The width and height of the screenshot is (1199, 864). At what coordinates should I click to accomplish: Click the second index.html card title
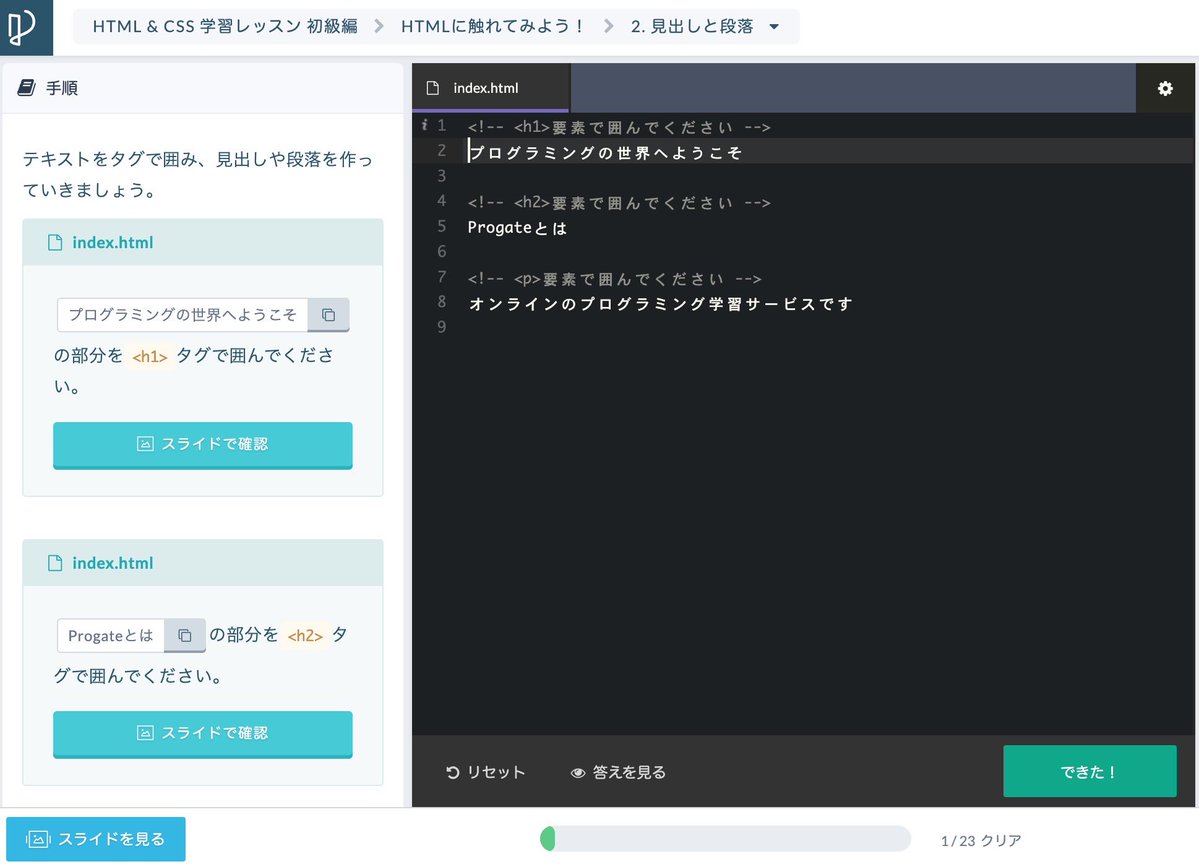click(x=112, y=563)
